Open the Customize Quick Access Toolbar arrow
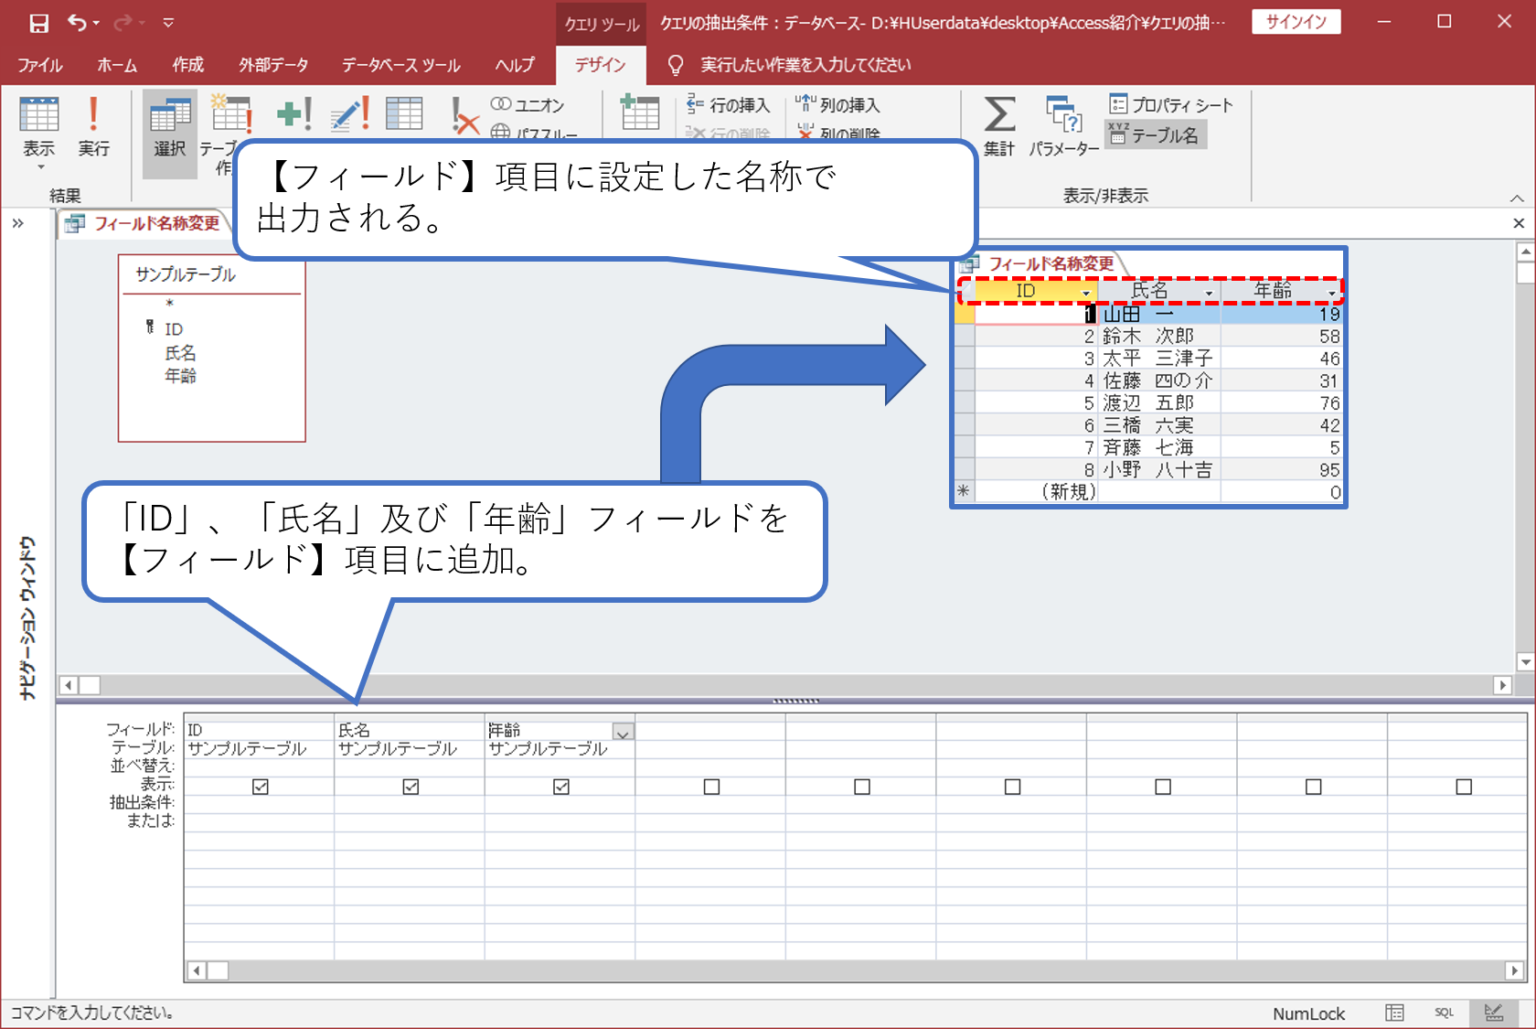Viewport: 1536px width, 1029px height. [168, 22]
